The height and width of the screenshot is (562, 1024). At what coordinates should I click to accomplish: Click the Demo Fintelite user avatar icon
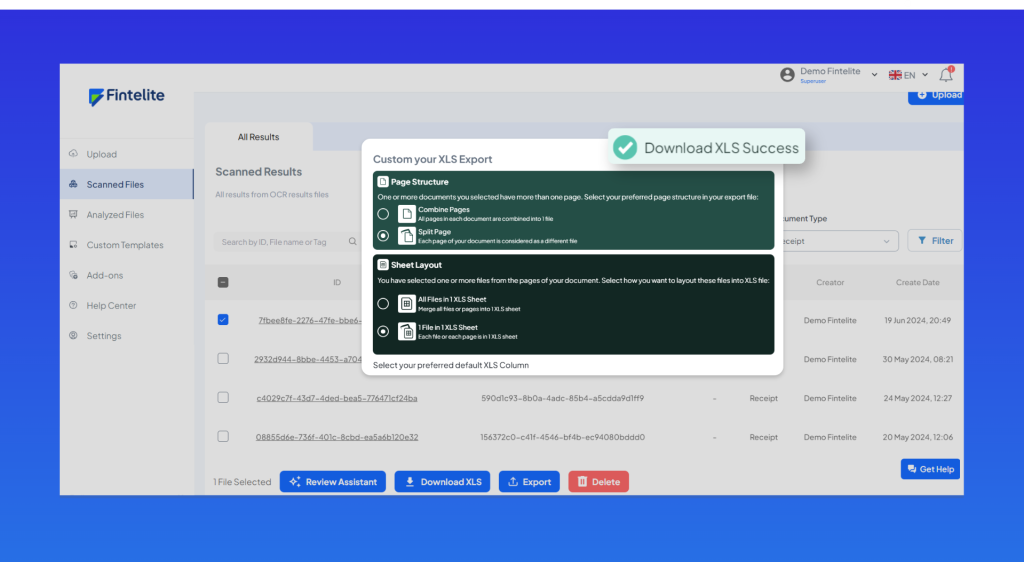coord(787,75)
